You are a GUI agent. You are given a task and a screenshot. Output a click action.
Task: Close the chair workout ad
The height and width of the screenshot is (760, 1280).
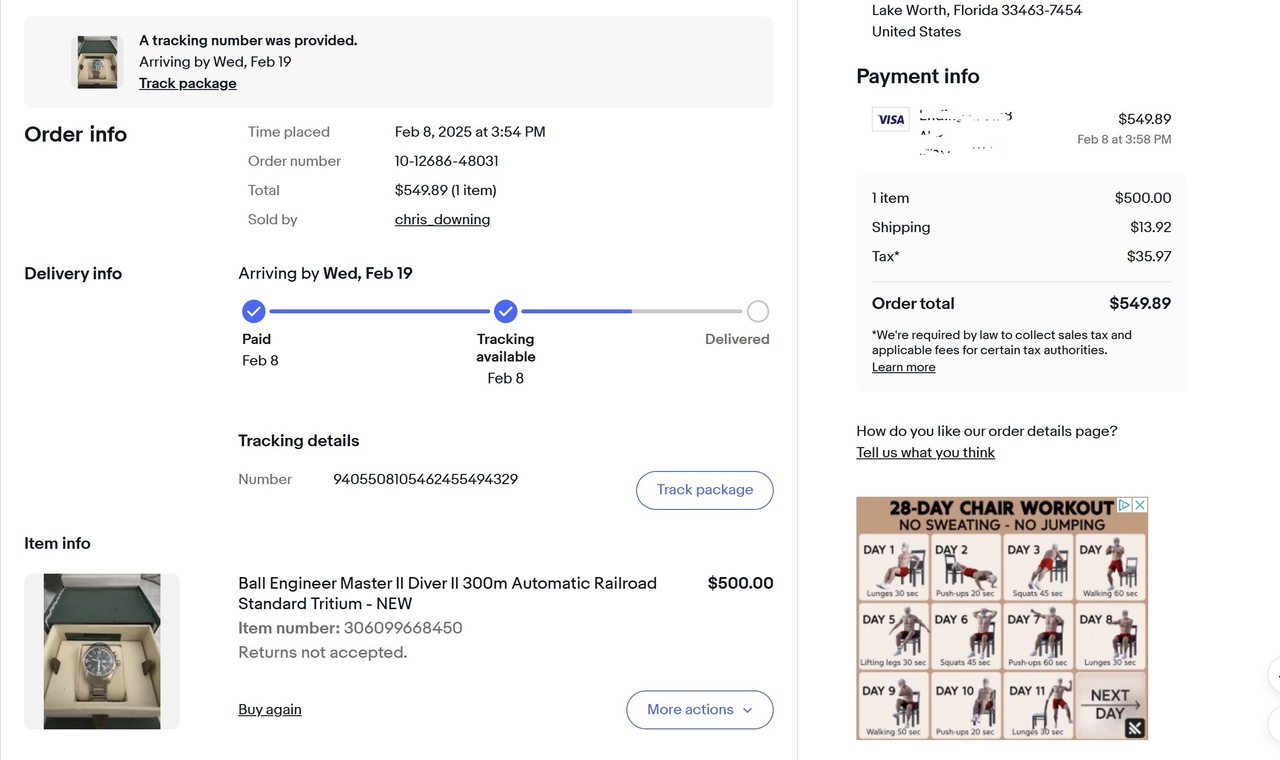point(1139,505)
